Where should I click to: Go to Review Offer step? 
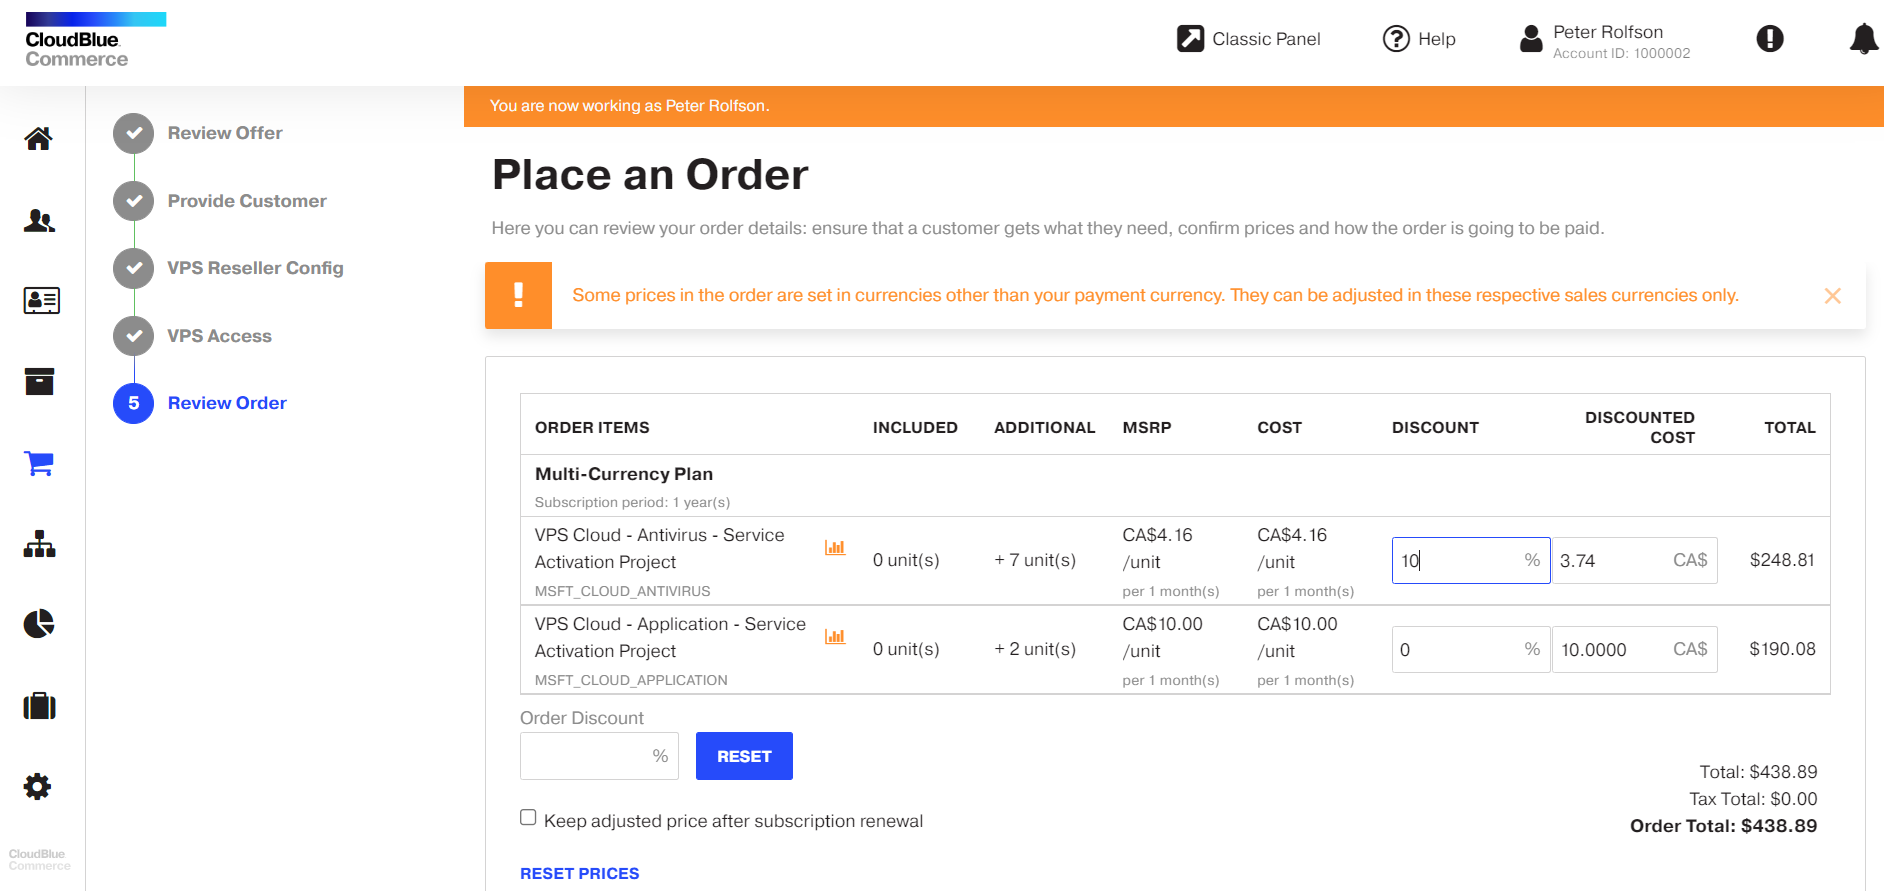225,133
